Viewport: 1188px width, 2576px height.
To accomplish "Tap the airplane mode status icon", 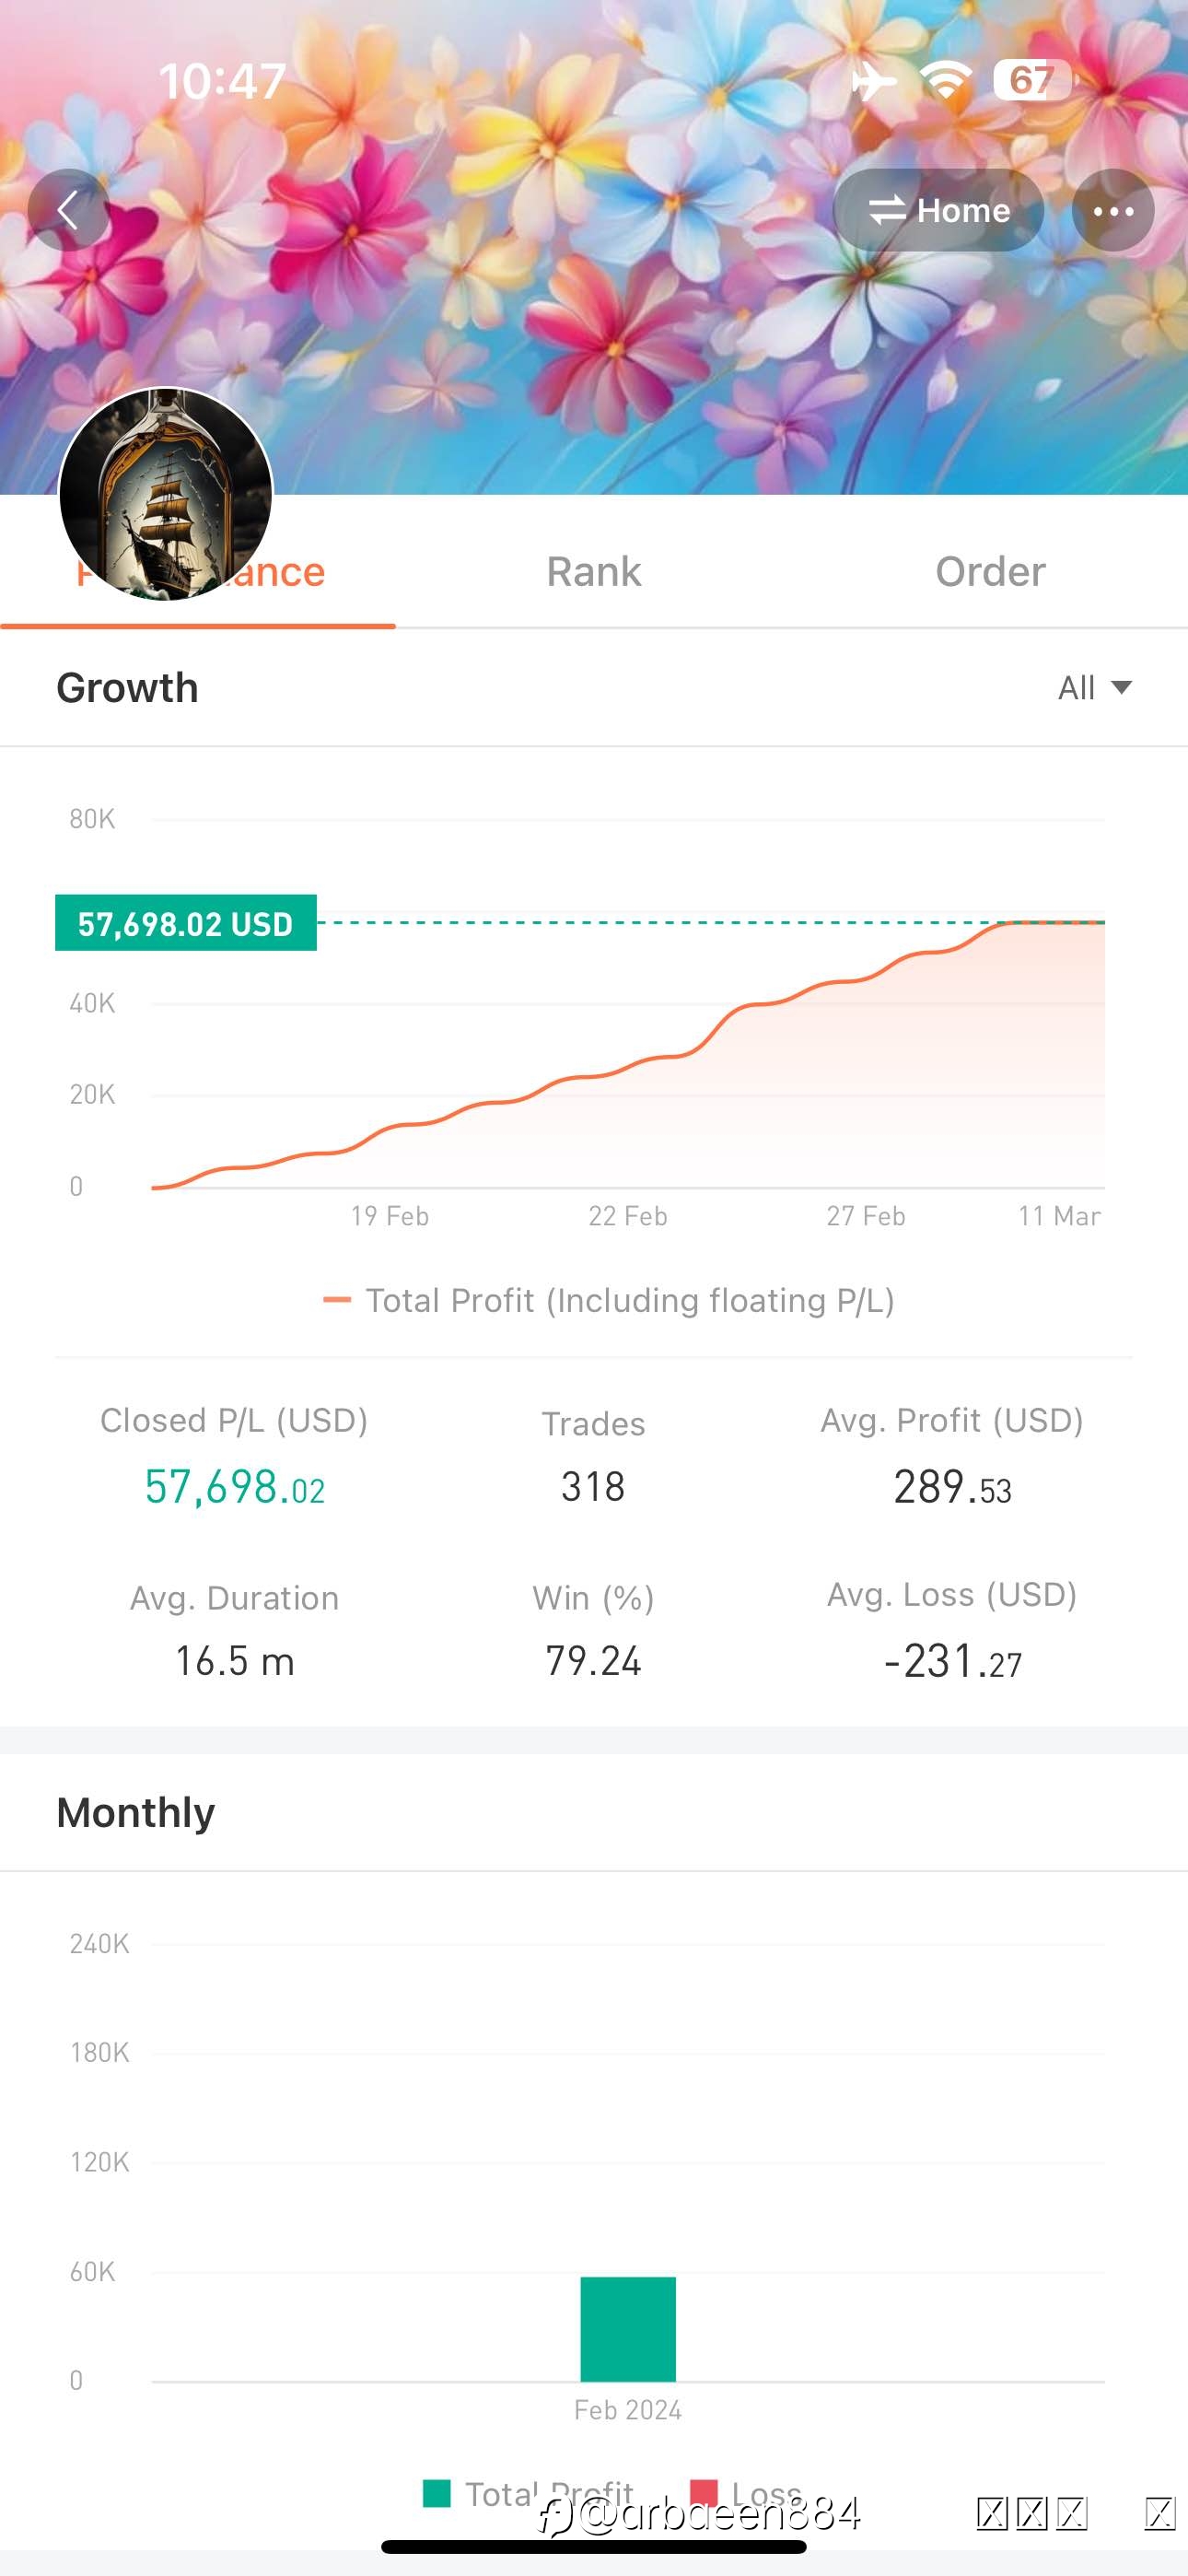I will pos(874,80).
